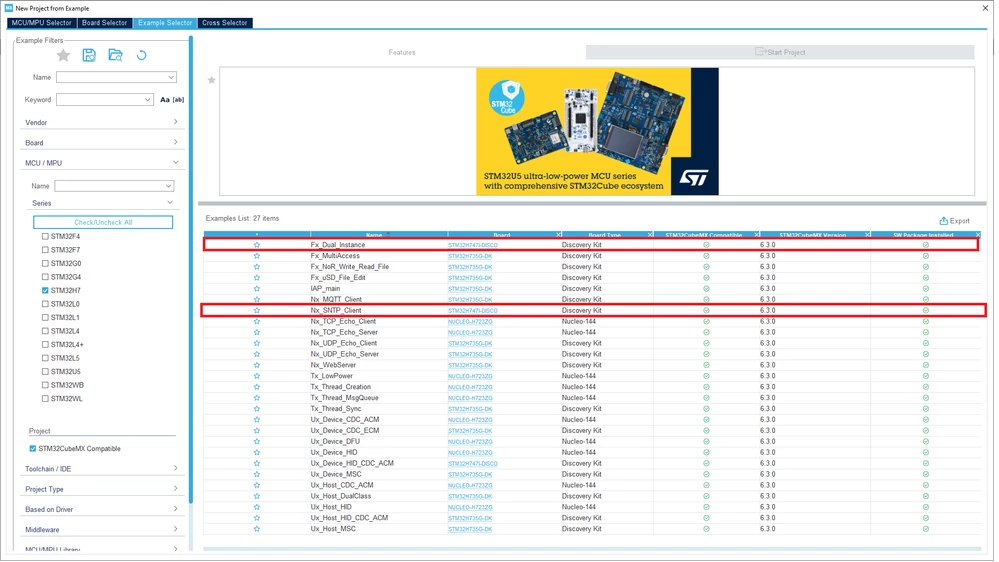Enable the STM32F7 series checkbox
The image size is (999, 562).
tap(45, 250)
